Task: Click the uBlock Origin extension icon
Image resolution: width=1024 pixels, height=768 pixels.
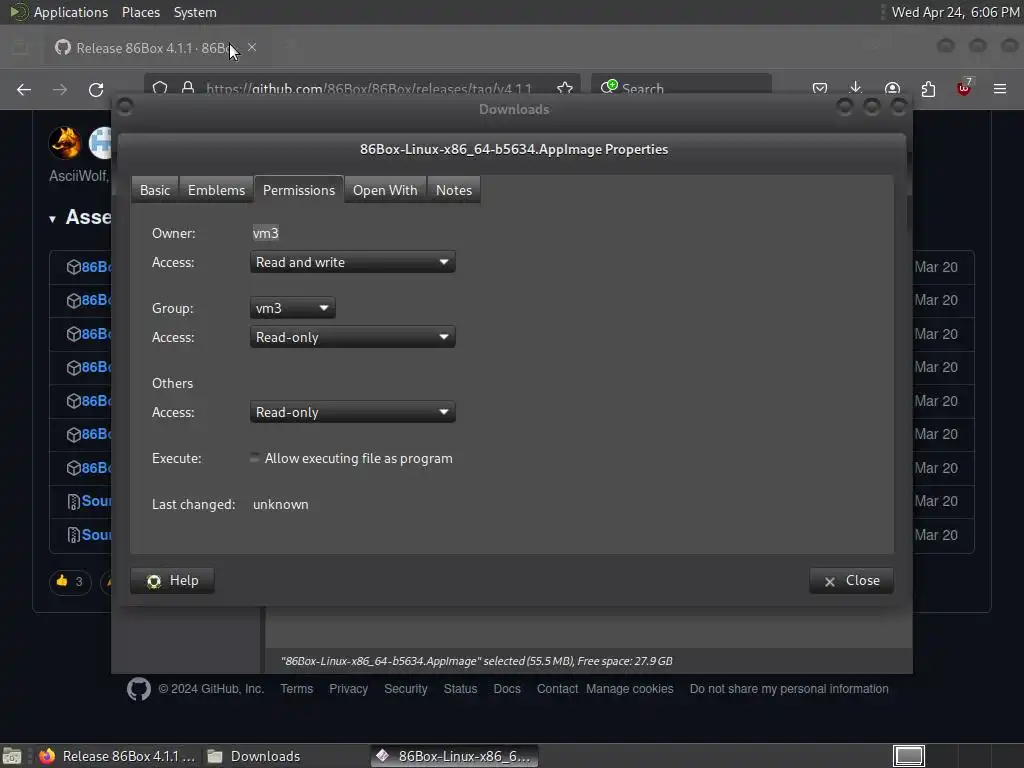Action: tap(964, 88)
